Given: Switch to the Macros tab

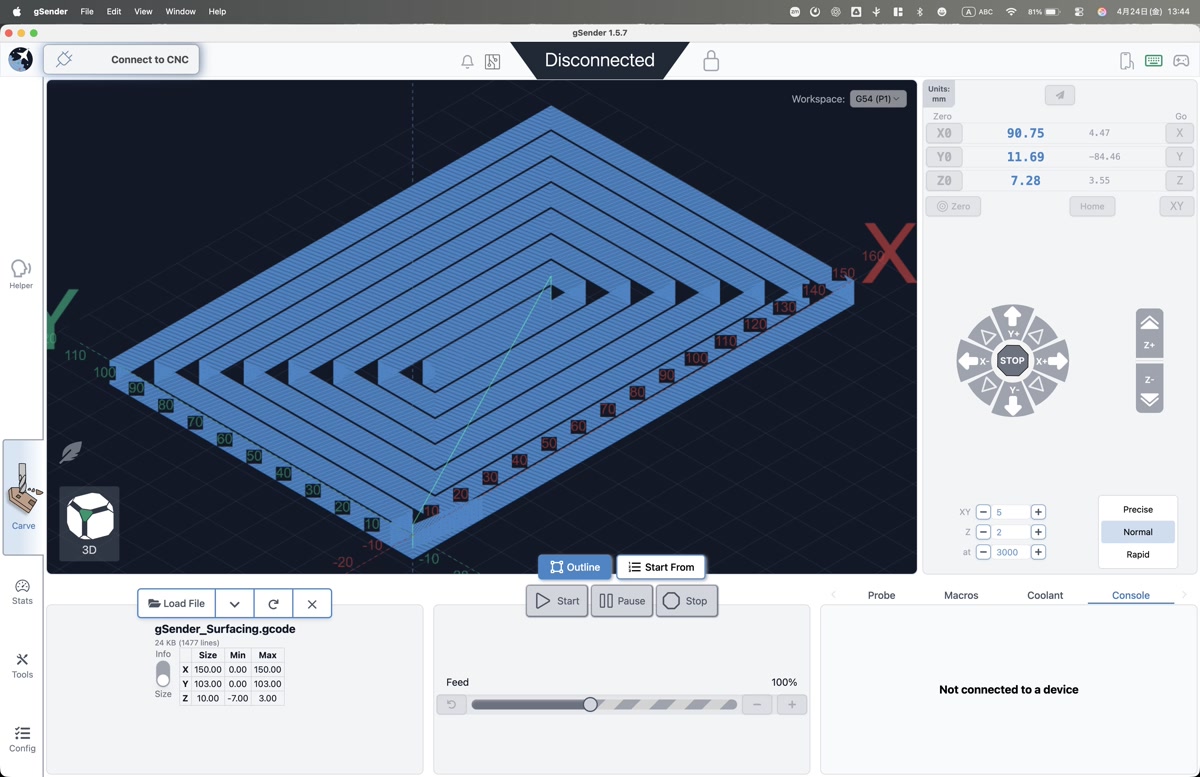Looking at the screenshot, I should (x=961, y=595).
